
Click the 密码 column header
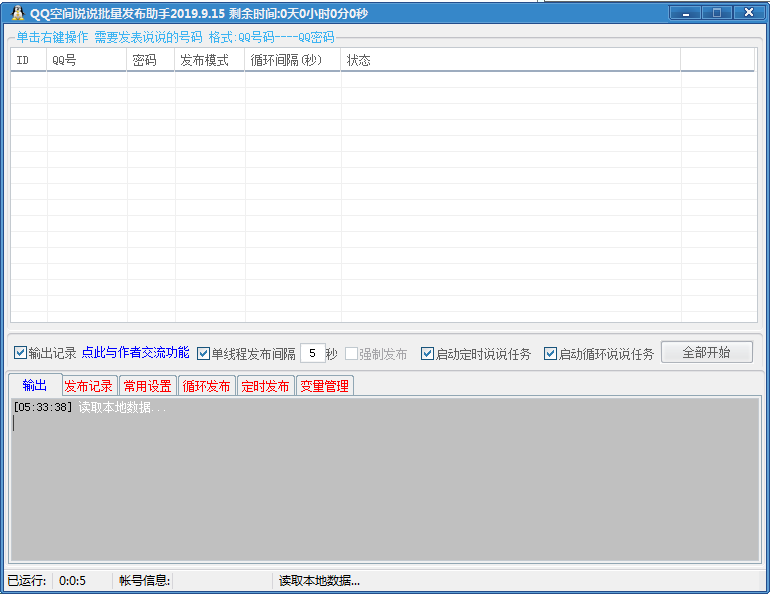pos(150,60)
